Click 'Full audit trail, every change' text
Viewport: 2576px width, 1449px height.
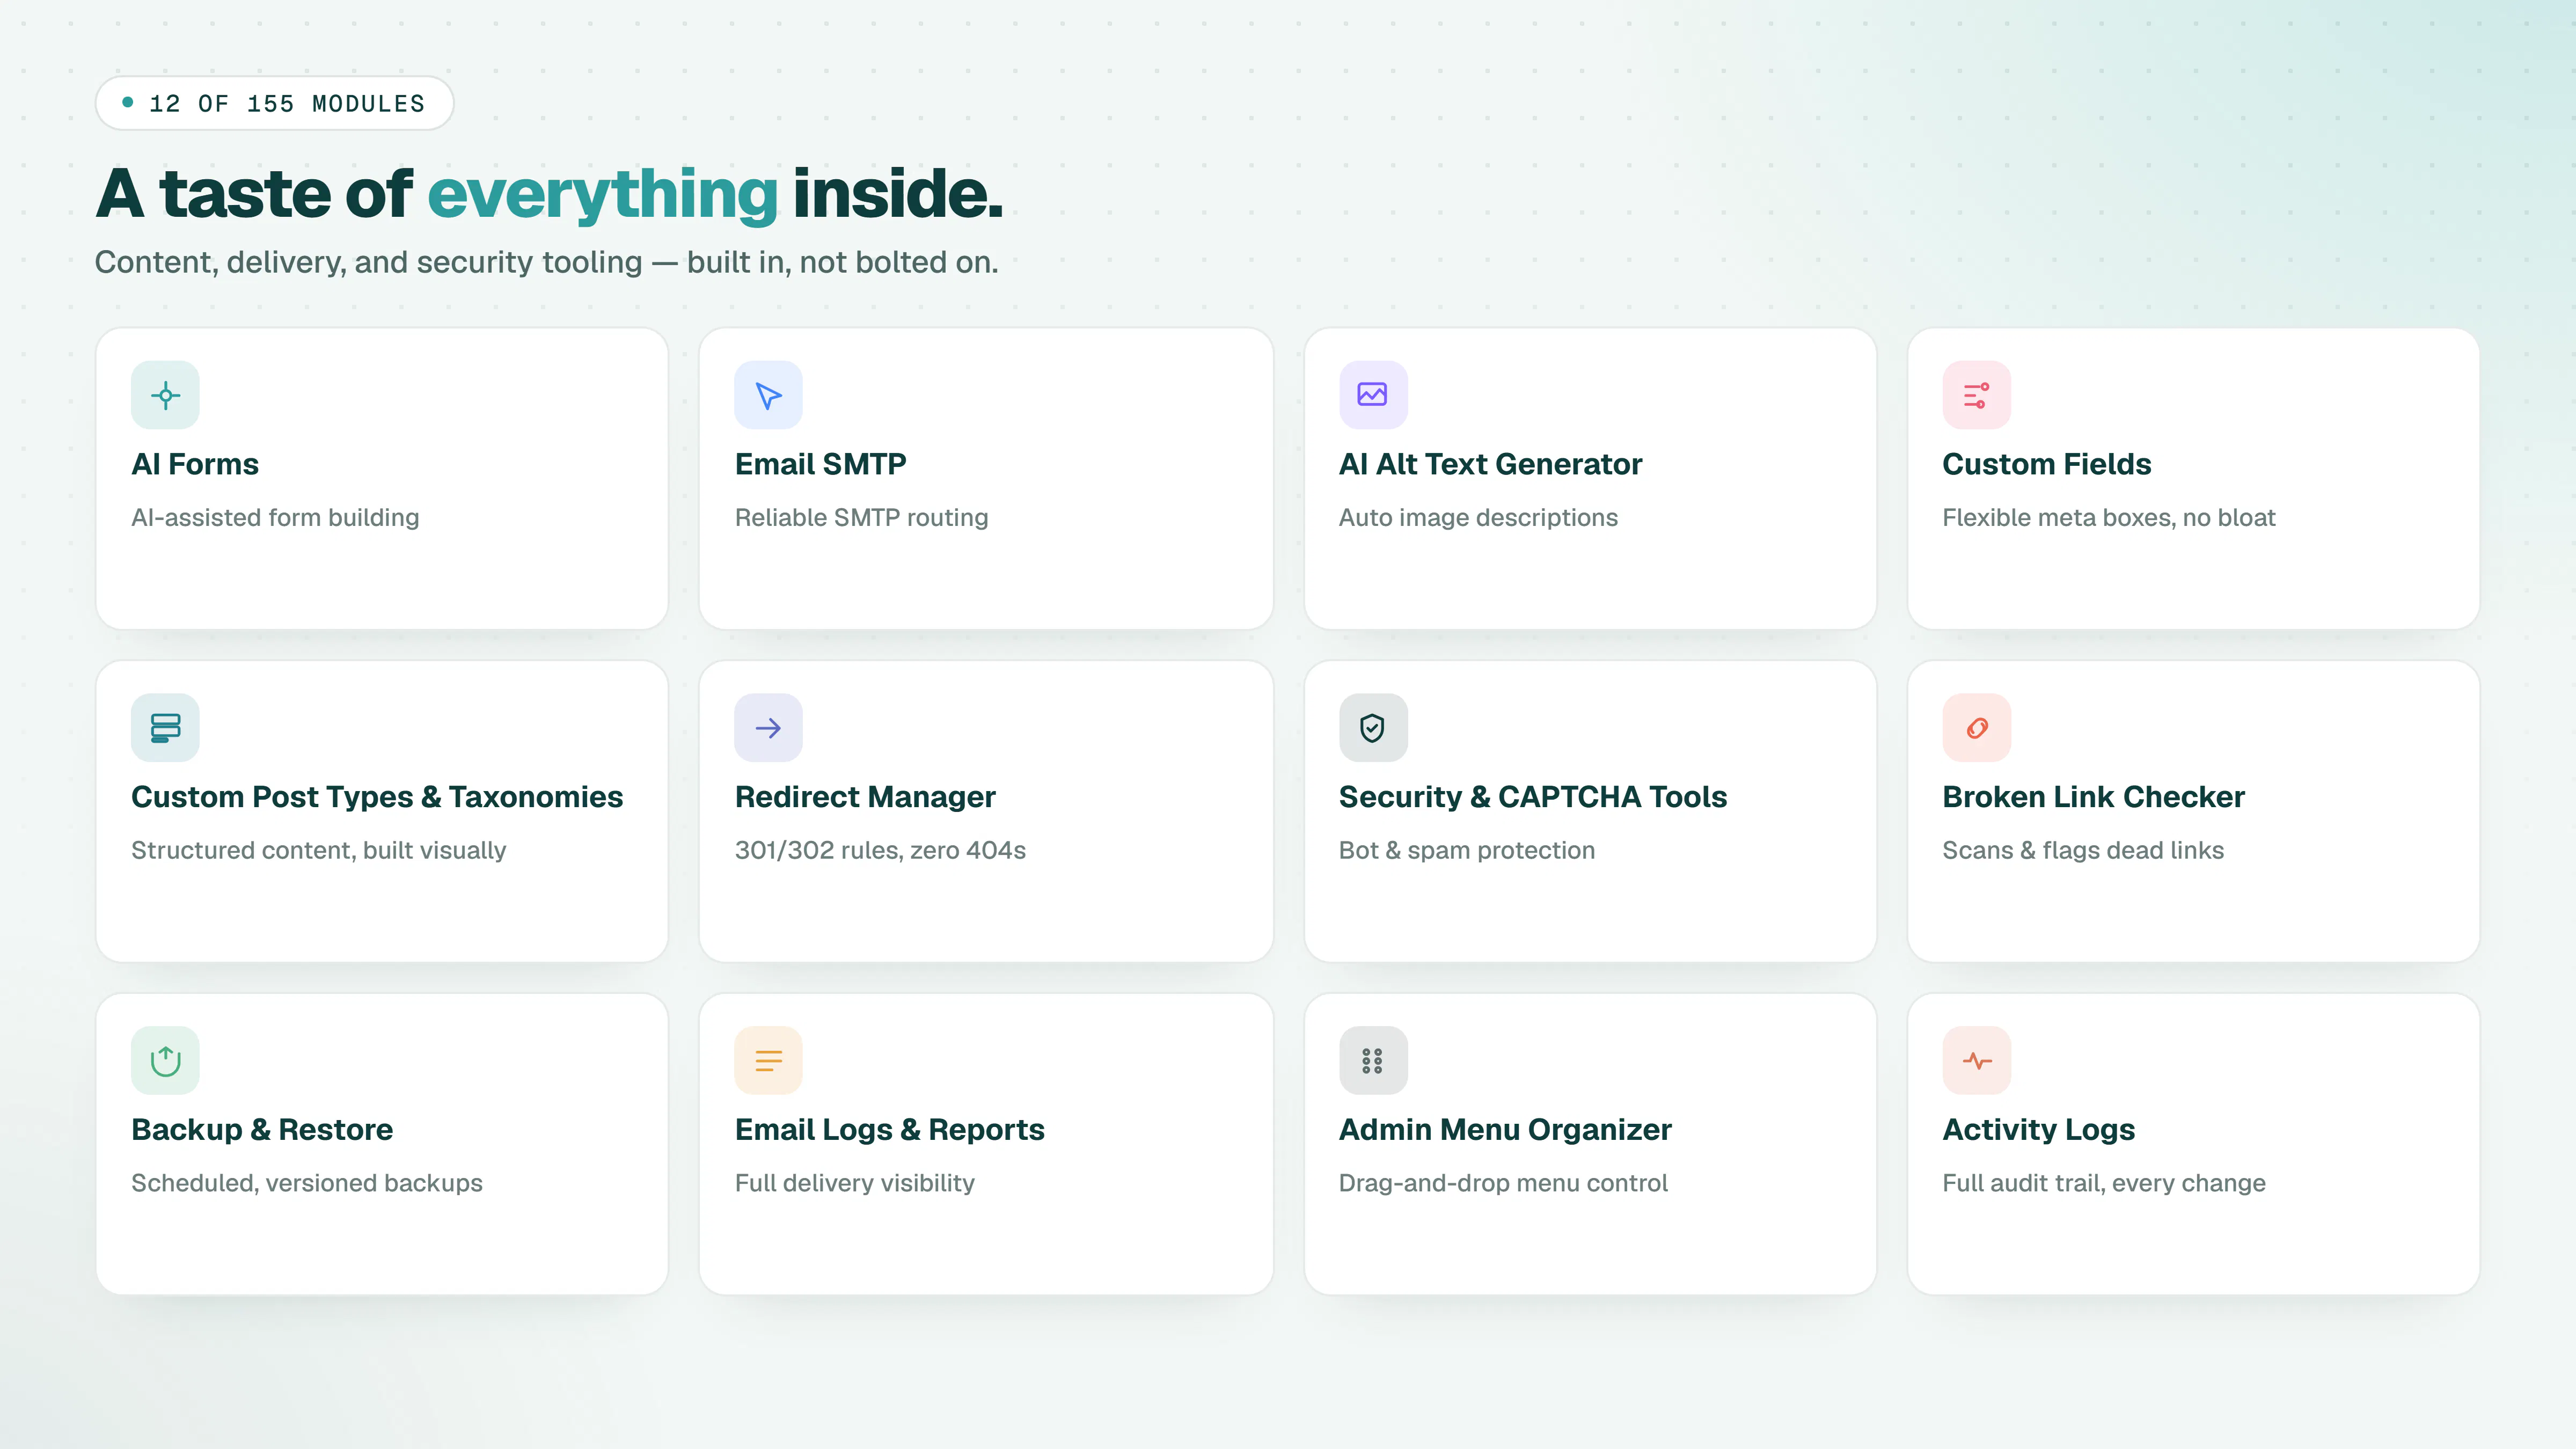click(2103, 1183)
